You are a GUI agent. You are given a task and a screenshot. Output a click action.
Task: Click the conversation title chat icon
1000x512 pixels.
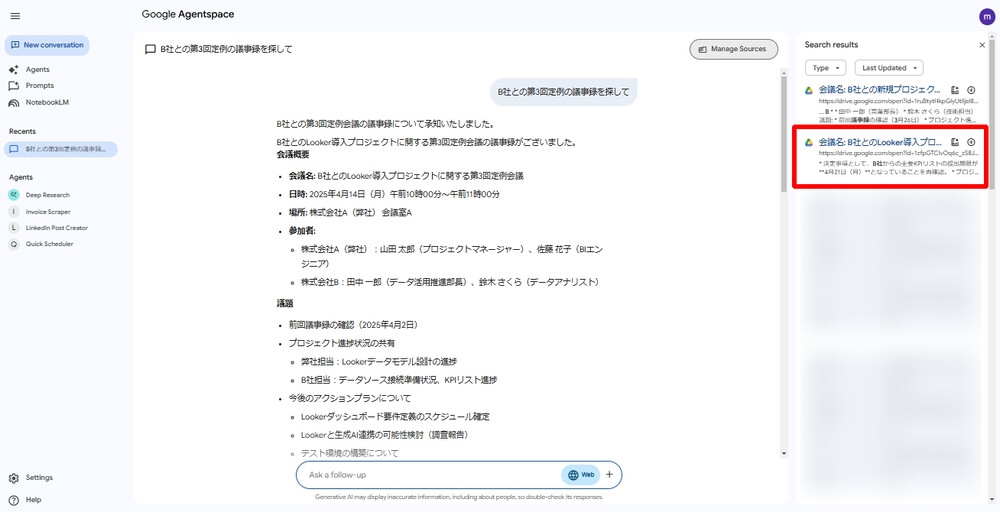(150, 50)
